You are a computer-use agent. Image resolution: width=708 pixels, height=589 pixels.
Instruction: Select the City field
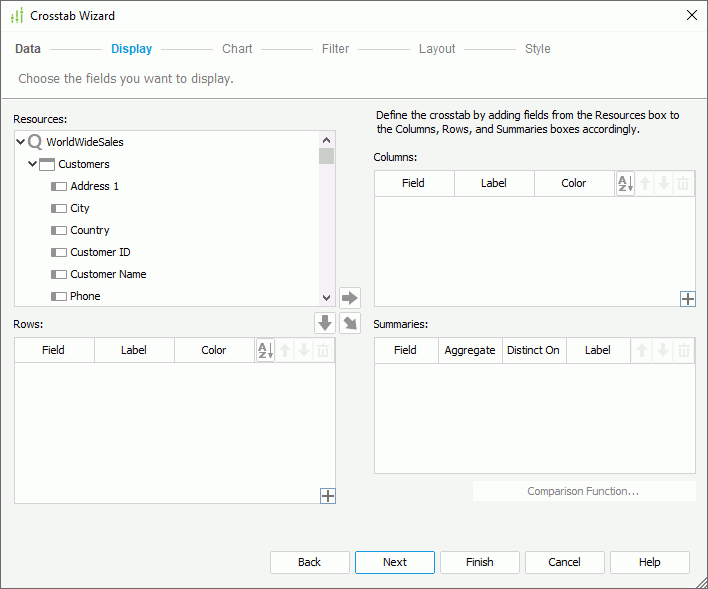point(79,208)
